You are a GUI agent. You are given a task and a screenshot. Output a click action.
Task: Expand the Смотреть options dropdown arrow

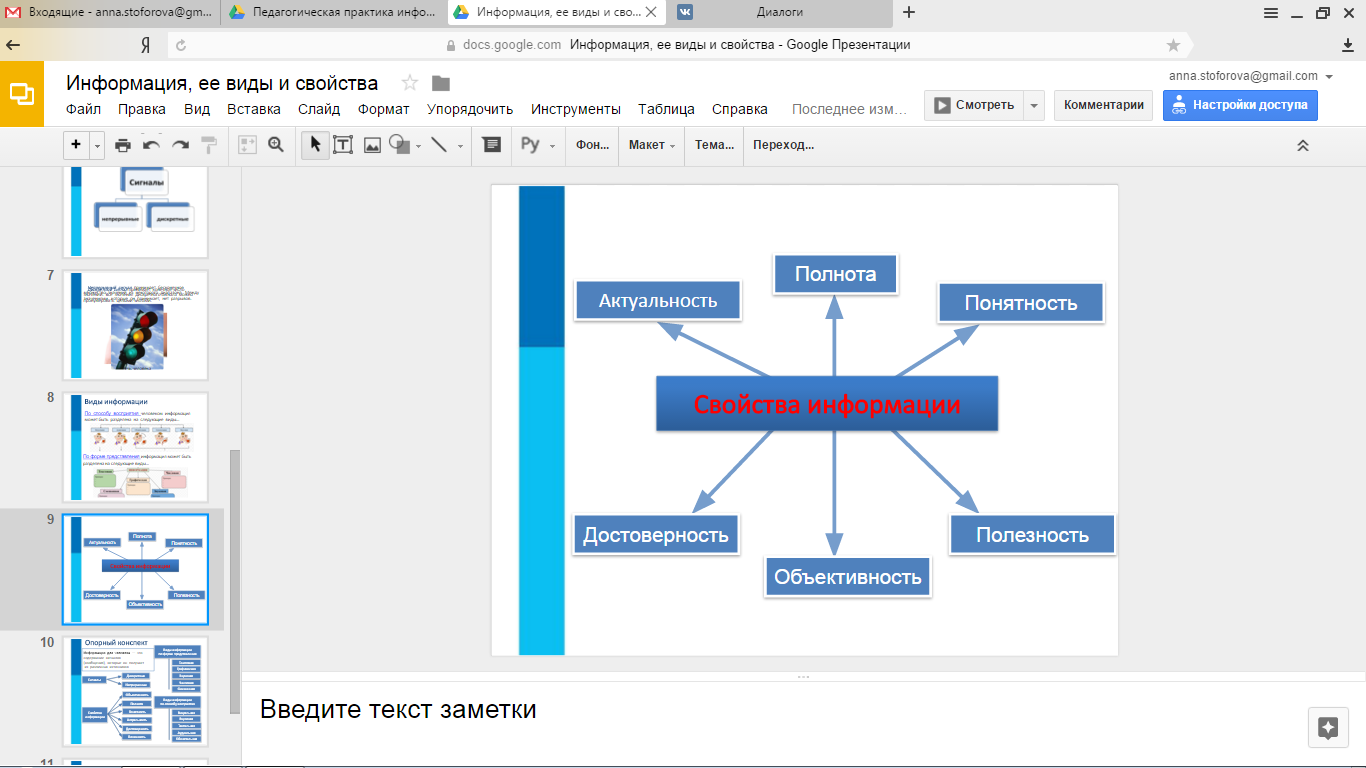coord(1034,105)
